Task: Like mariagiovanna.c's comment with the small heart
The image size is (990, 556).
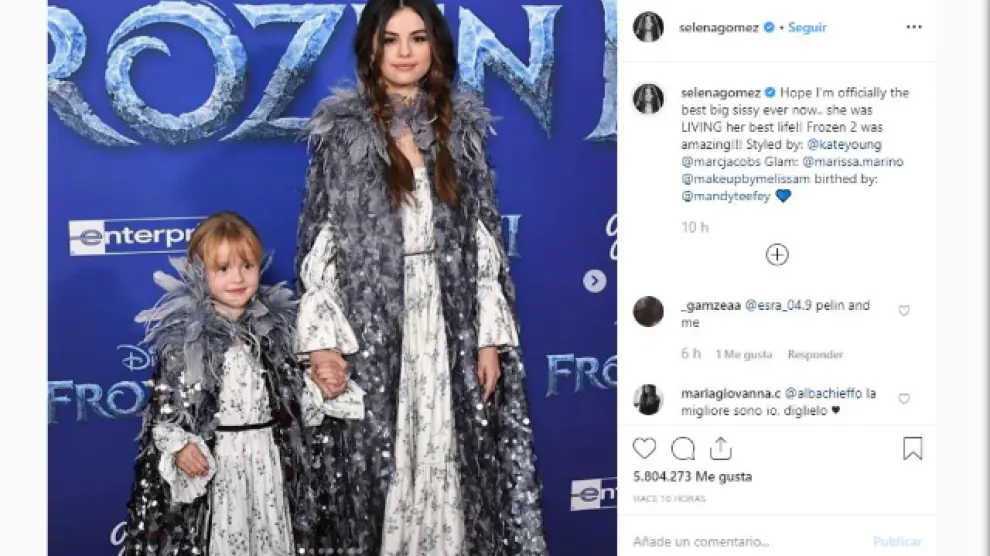Action: click(x=904, y=399)
